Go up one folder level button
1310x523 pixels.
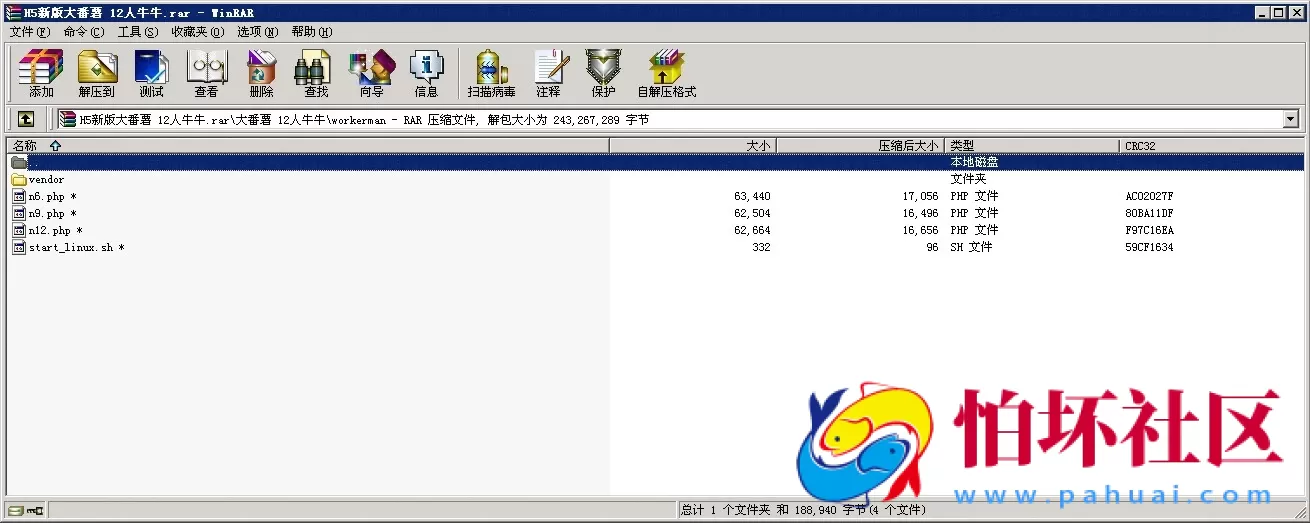[x=26, y=119]
